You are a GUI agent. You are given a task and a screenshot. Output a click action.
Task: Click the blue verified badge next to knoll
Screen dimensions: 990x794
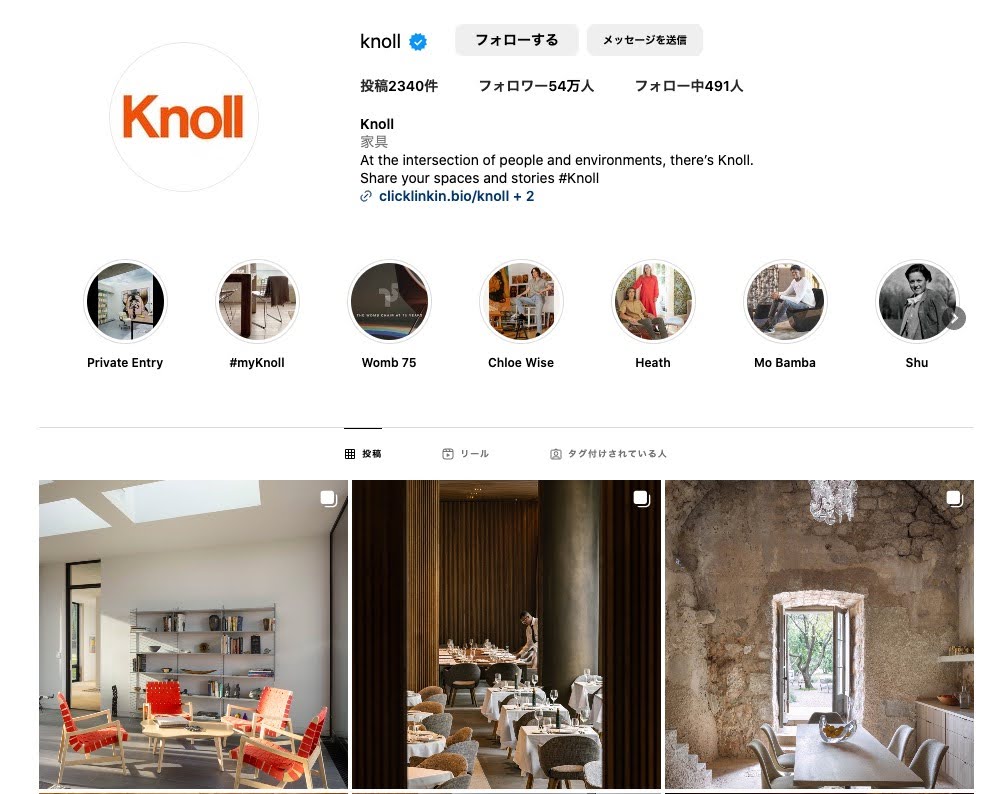418,42
